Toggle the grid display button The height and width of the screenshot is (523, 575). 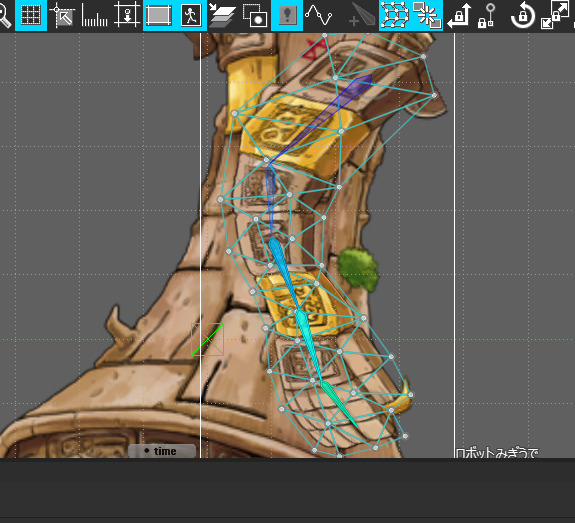point(31,15)
